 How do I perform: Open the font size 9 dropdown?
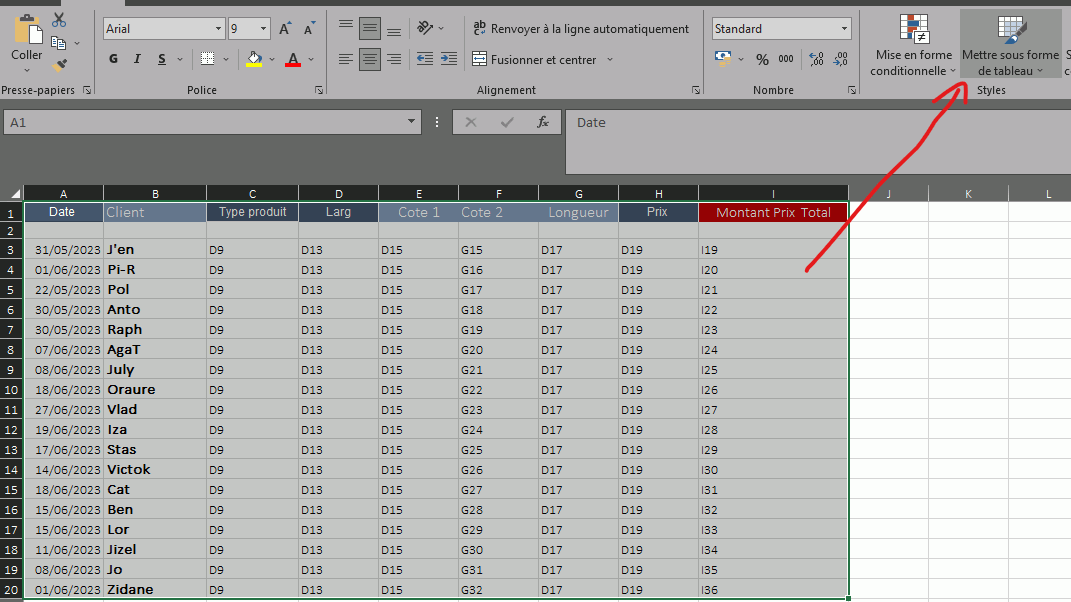(x=263, y=29)
